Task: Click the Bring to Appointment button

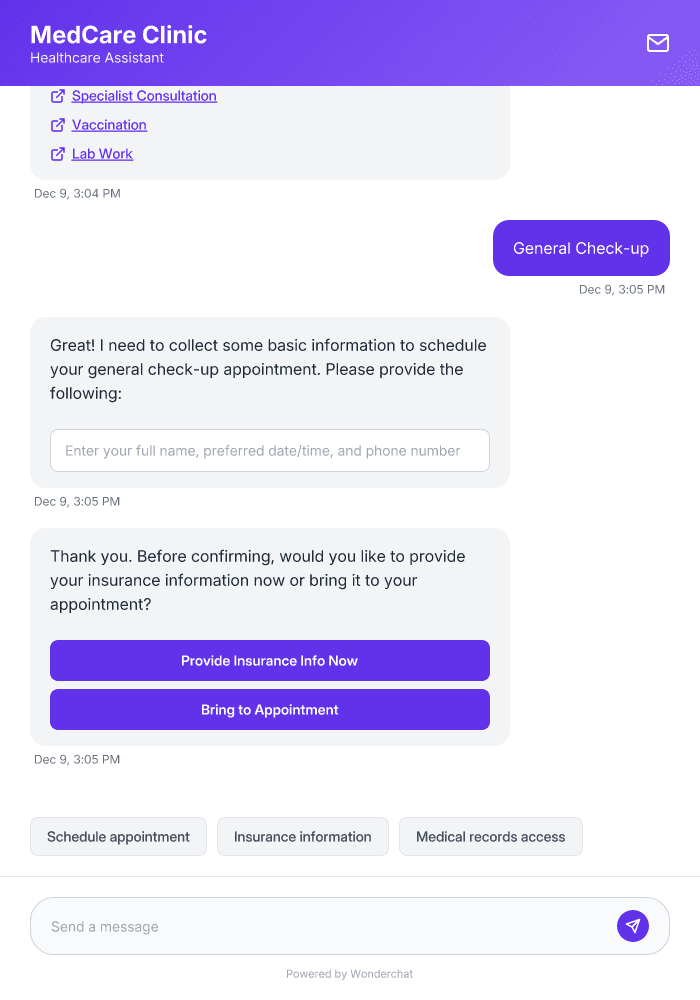Action: click(269, 709)
